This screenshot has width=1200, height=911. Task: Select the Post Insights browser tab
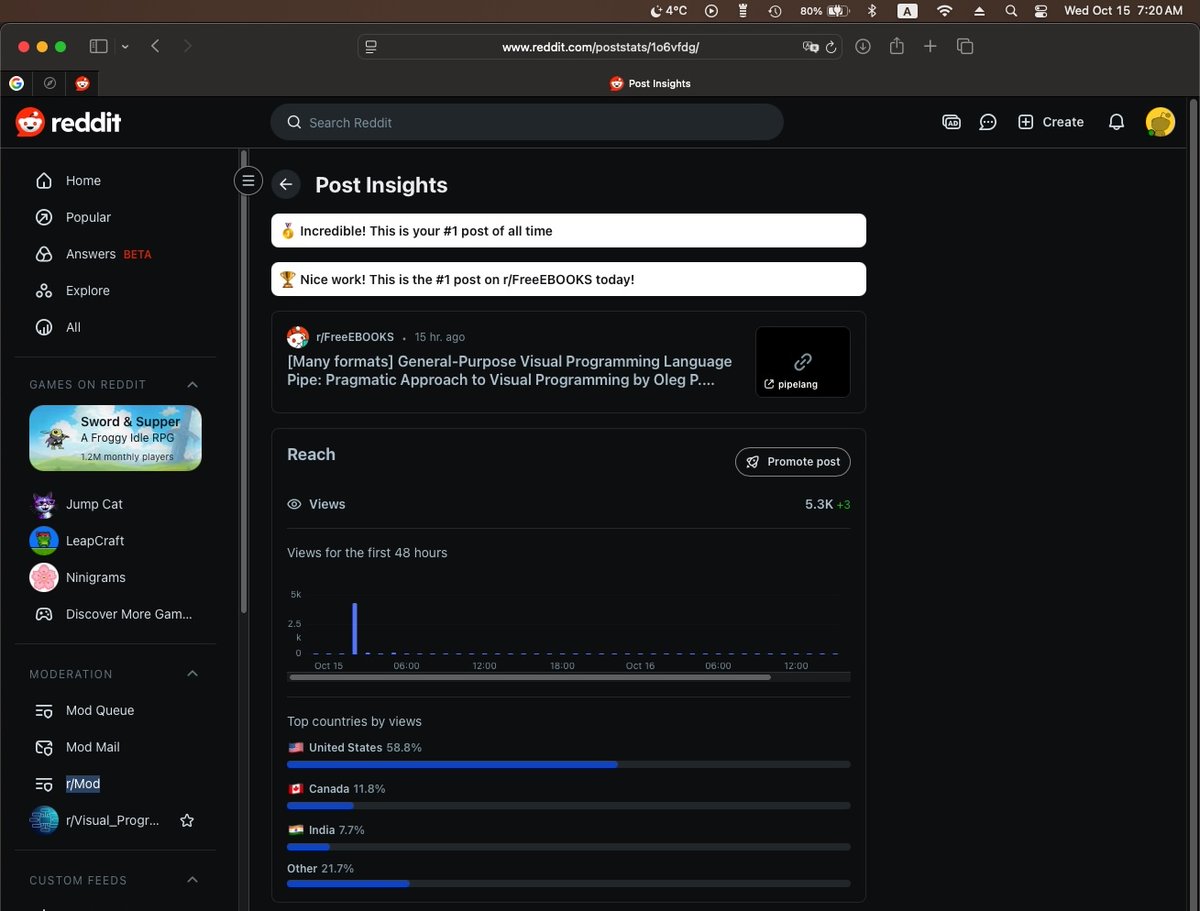click(x=650, y=83)
